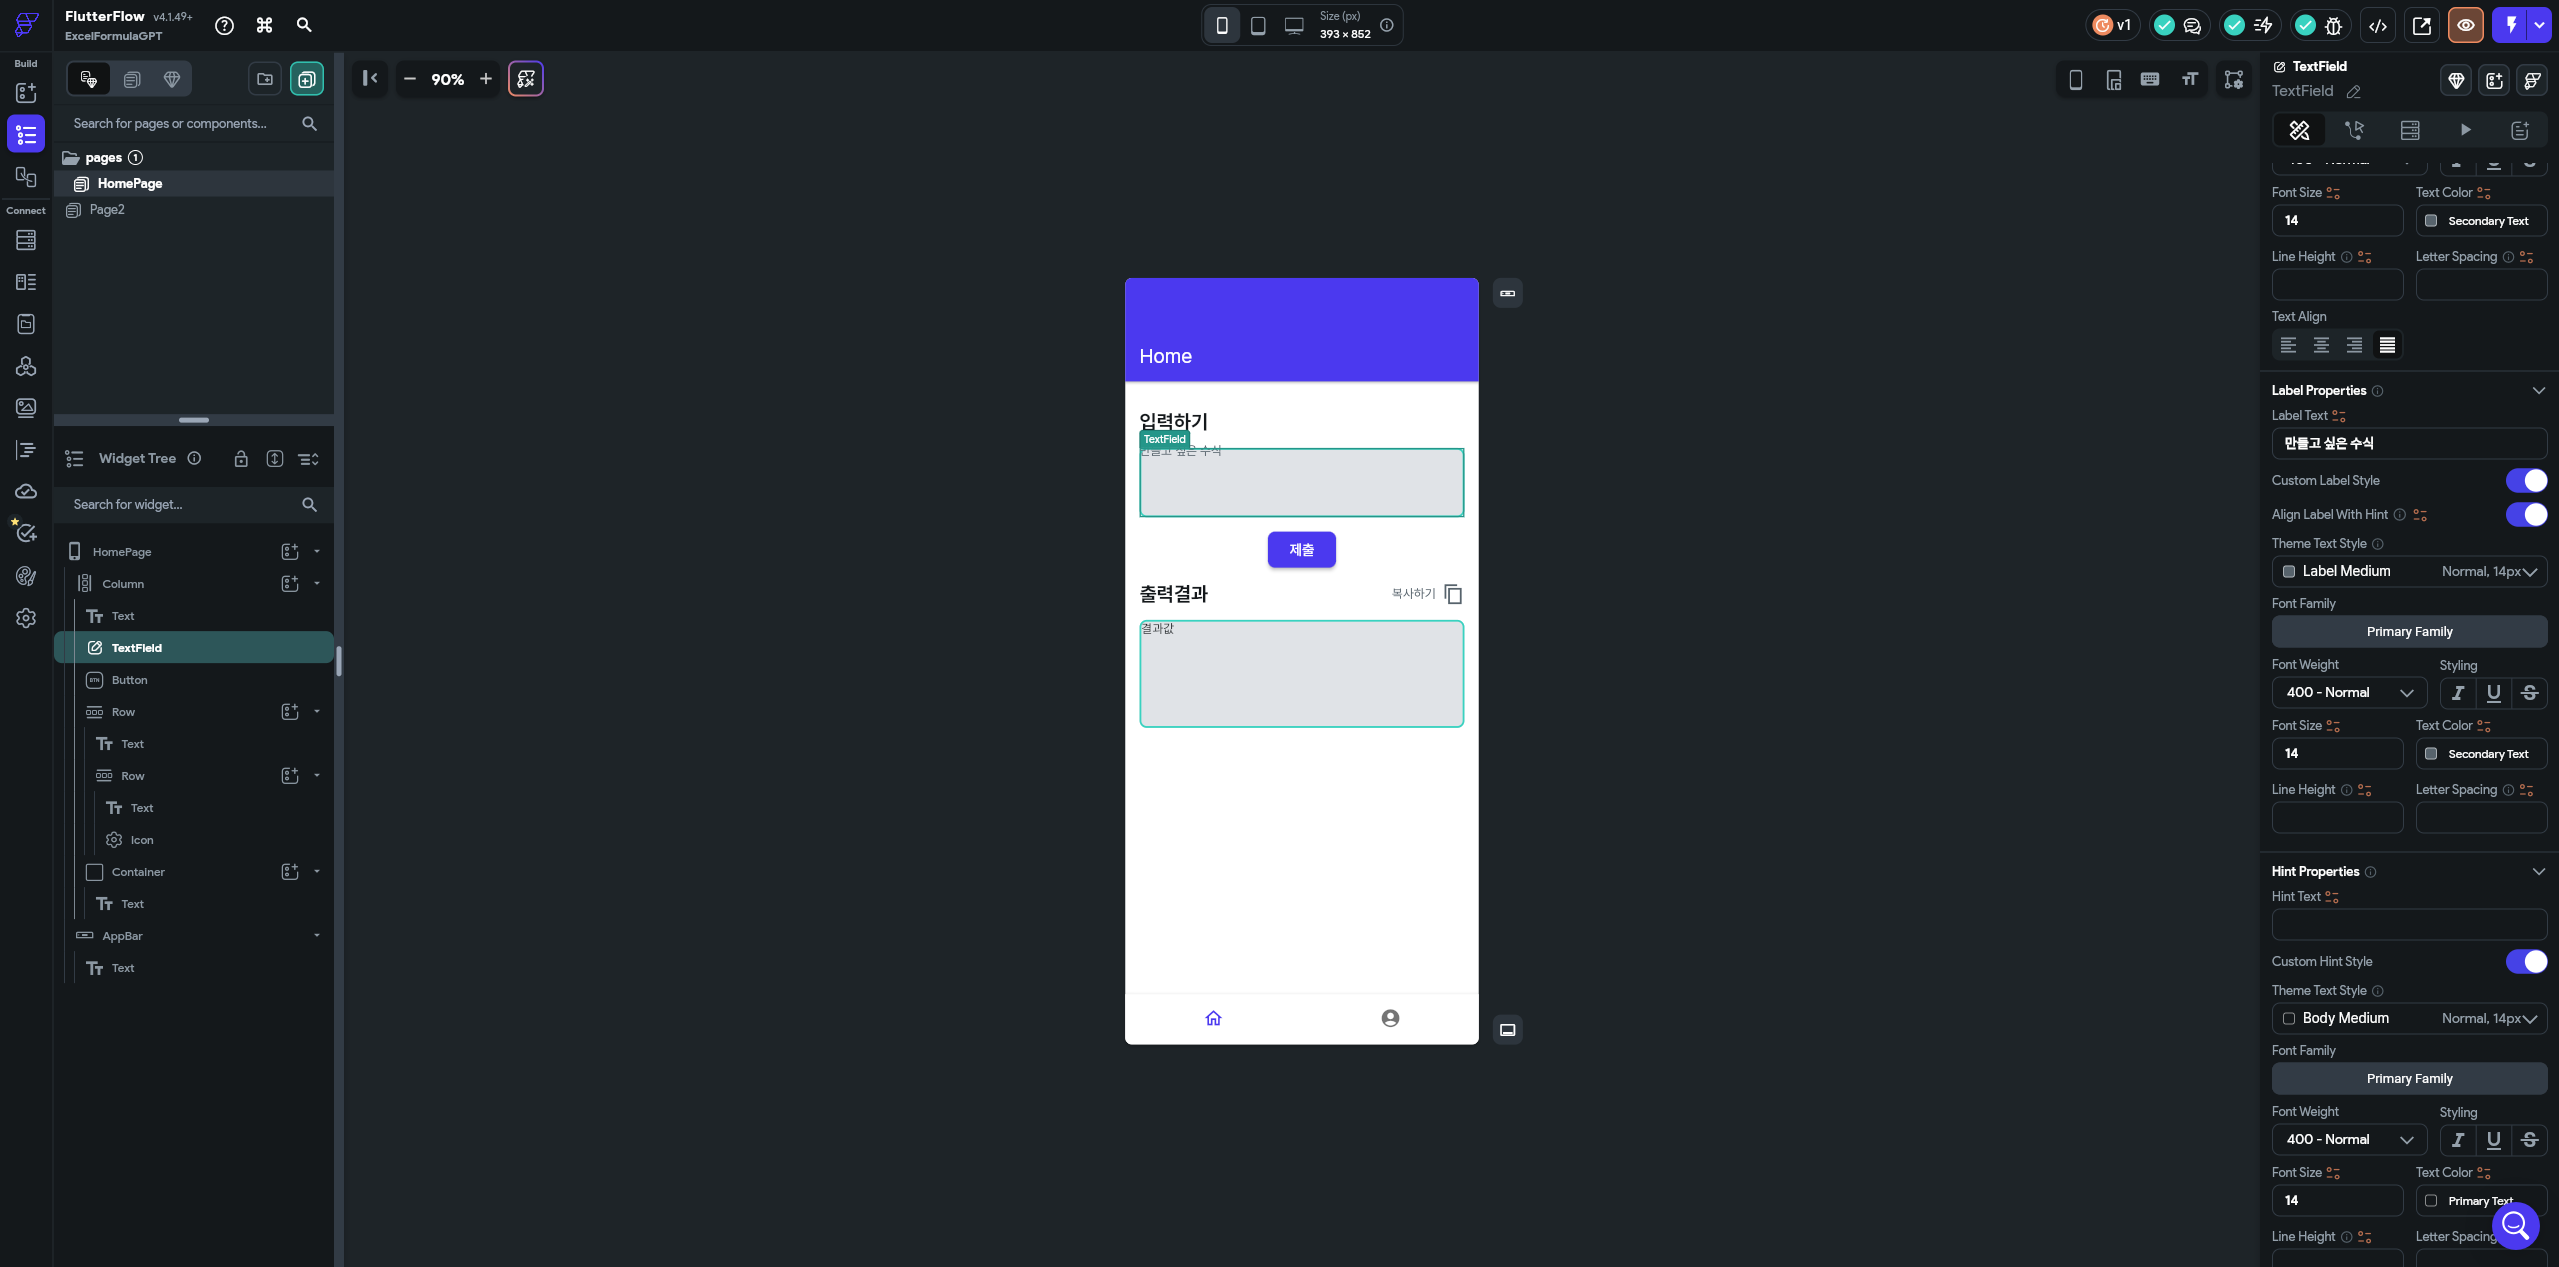Toggle Custom Hint Style switch
Viewport: 2559px width, 1267px height.
coord(2526,962)
